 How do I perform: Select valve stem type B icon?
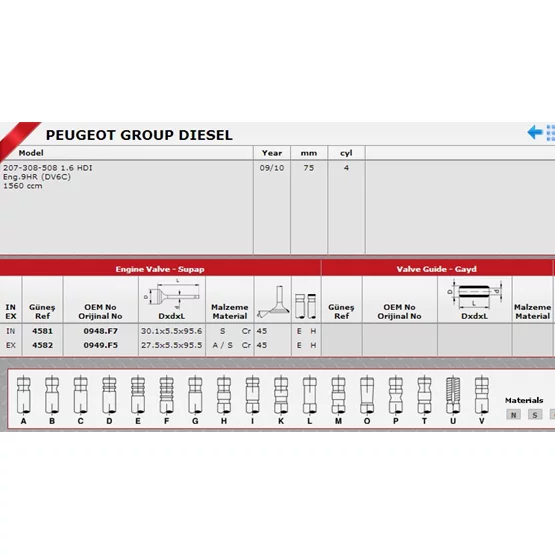click(x=52, y=395)
